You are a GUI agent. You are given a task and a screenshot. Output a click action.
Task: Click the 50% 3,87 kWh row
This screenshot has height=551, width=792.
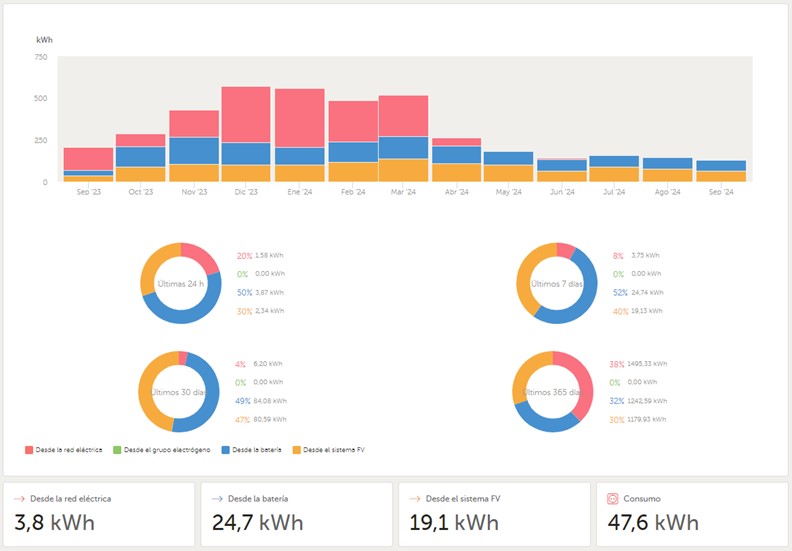pos(260,292)
